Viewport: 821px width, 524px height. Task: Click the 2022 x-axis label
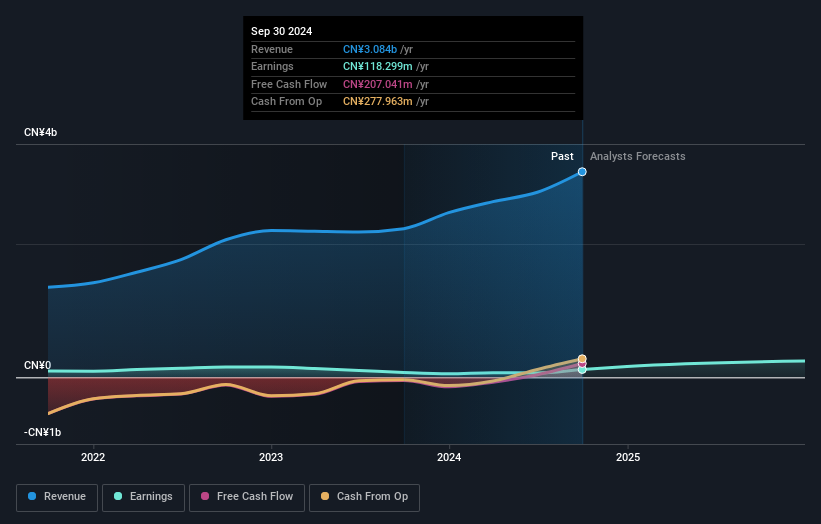pyautogui.click(x=93, y=457)
